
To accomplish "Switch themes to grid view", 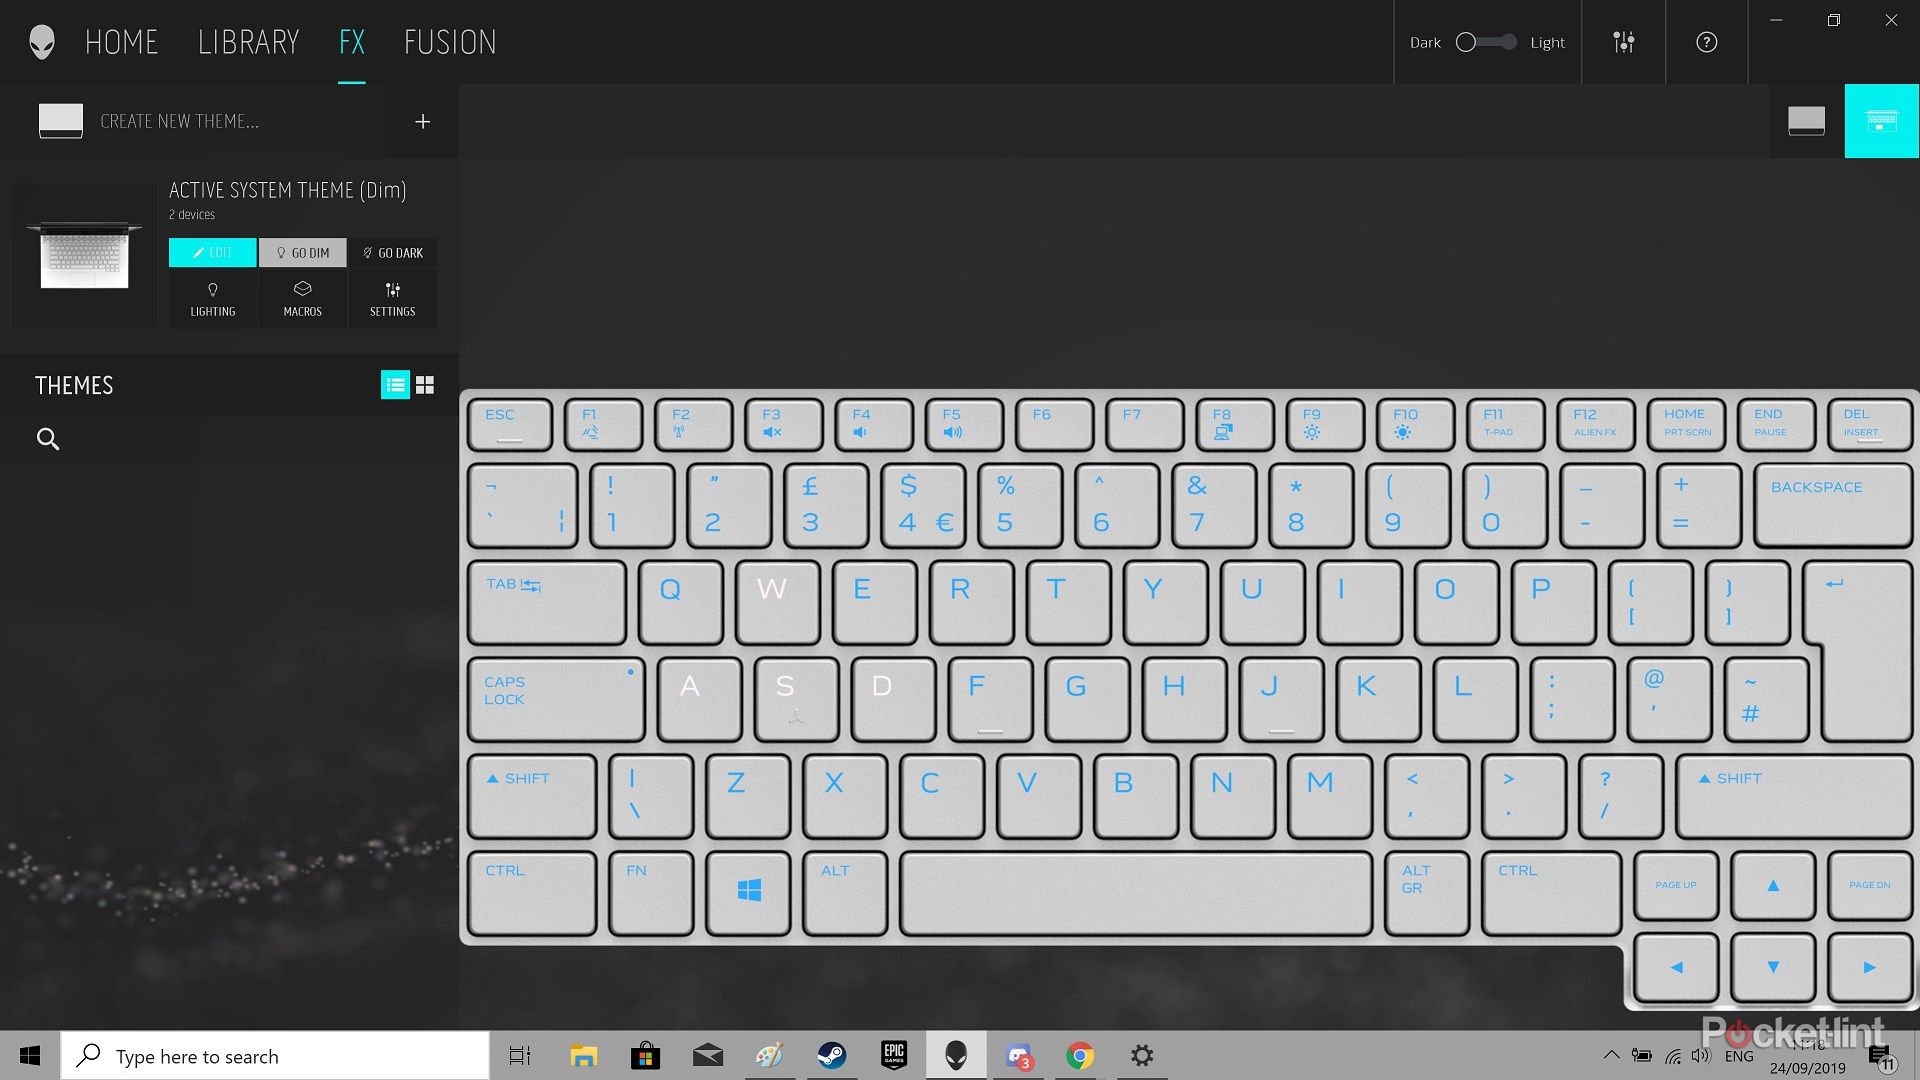I will pos(425,385).
